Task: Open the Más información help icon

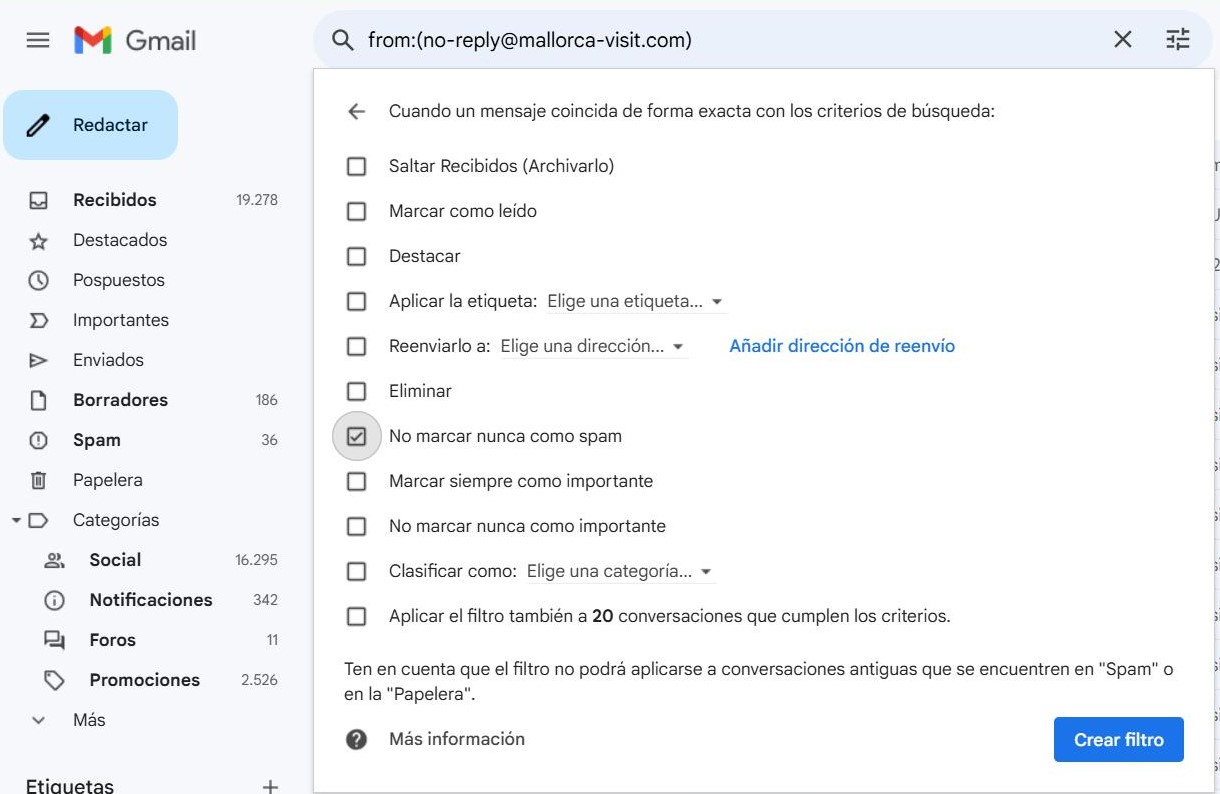Action: pos(356,740)
